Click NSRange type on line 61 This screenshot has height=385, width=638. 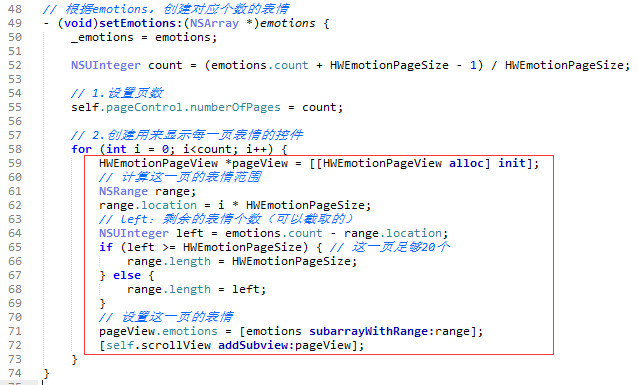pos(123,191)
